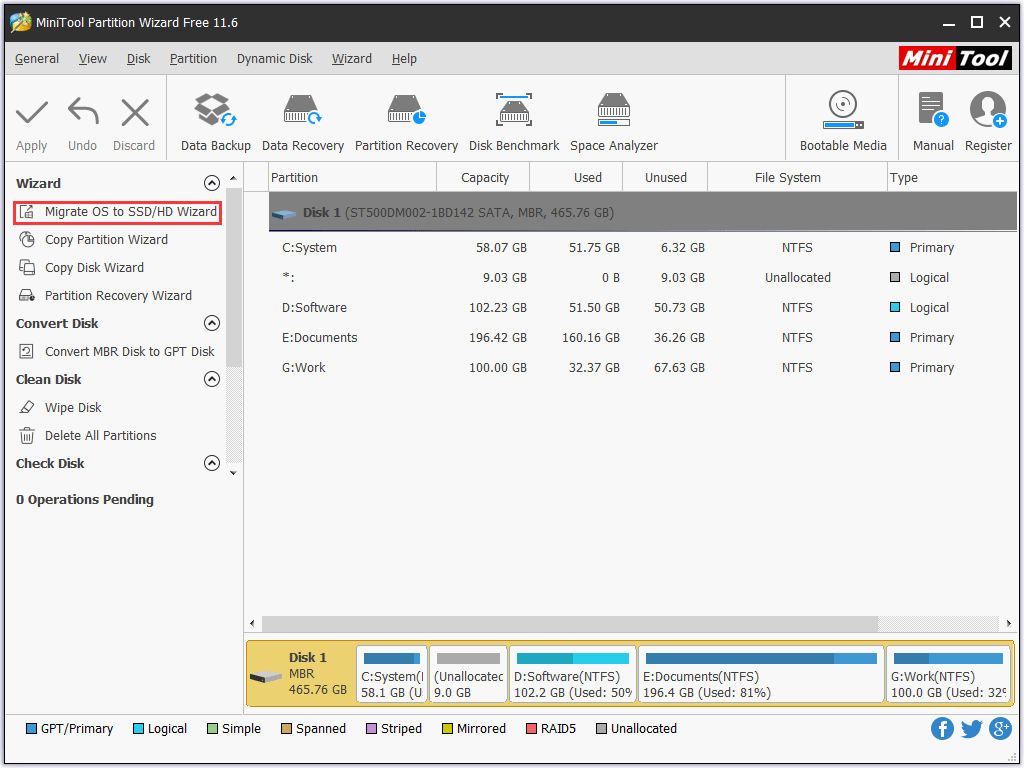Launch Migrate OS to SSD/HD Wizard
The width and height of the screenshot is (1024, 768).
tap(131, 212)
